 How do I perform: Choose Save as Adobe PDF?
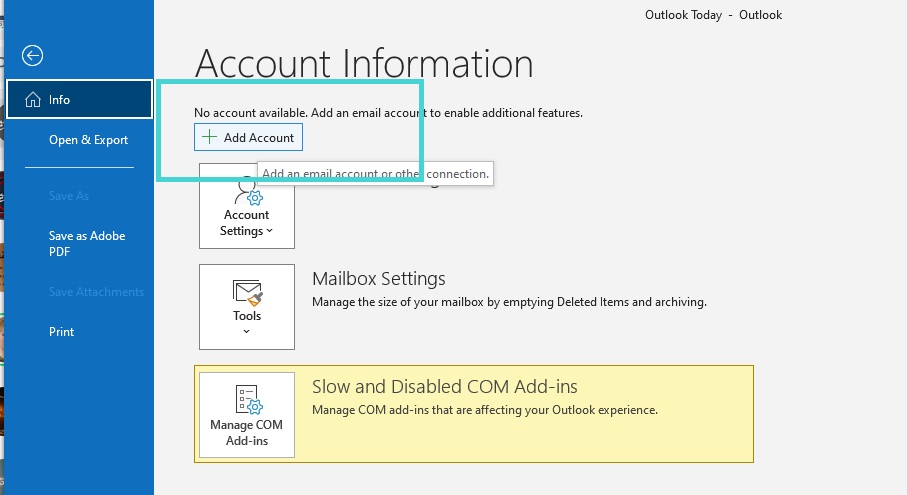pyautogui.click(x=87, y=243)
